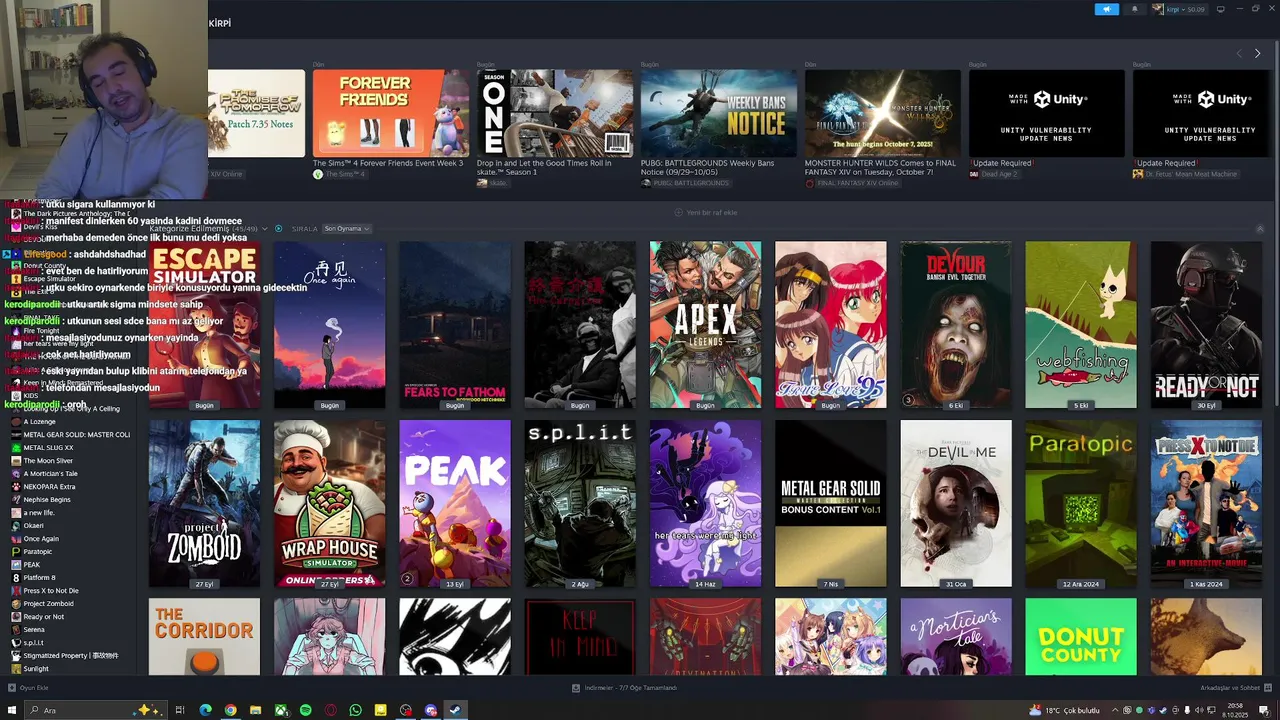Image resolution: width=1280 pixels, height=720 pixels.
Task: Open Apex Legends game cover
Action: (x=705, y=324)
